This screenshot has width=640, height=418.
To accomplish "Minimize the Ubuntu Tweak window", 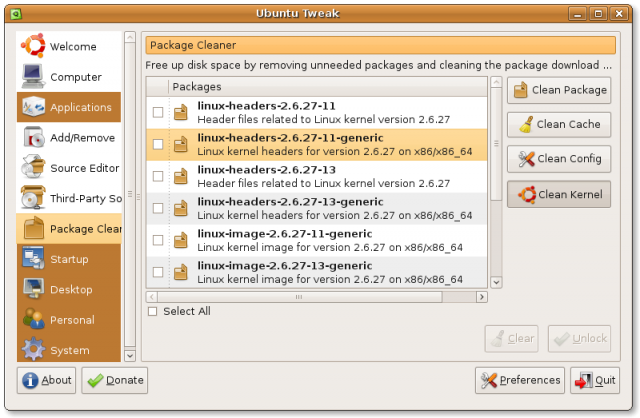I will (578, 14).
